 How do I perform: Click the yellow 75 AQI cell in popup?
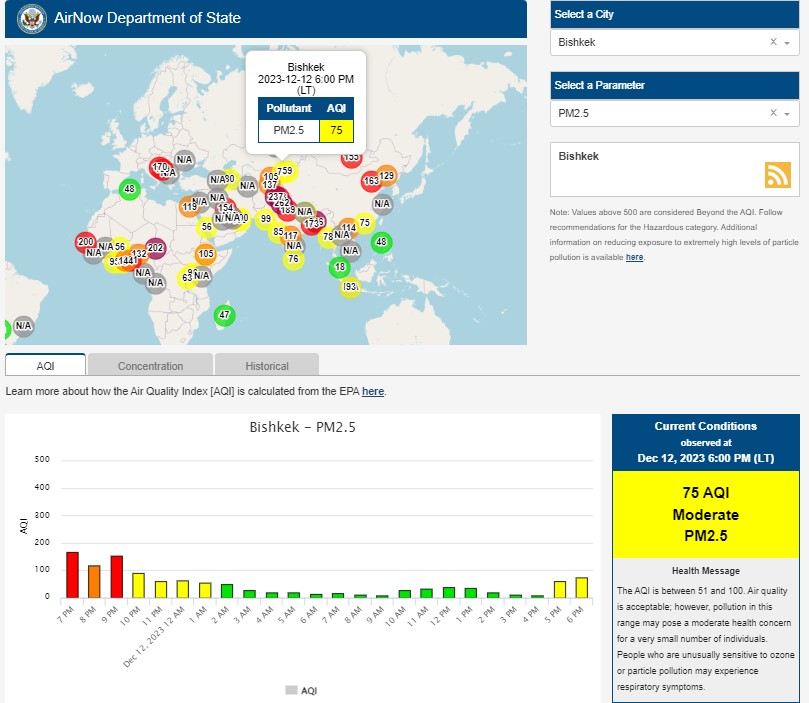click(336, 130)
